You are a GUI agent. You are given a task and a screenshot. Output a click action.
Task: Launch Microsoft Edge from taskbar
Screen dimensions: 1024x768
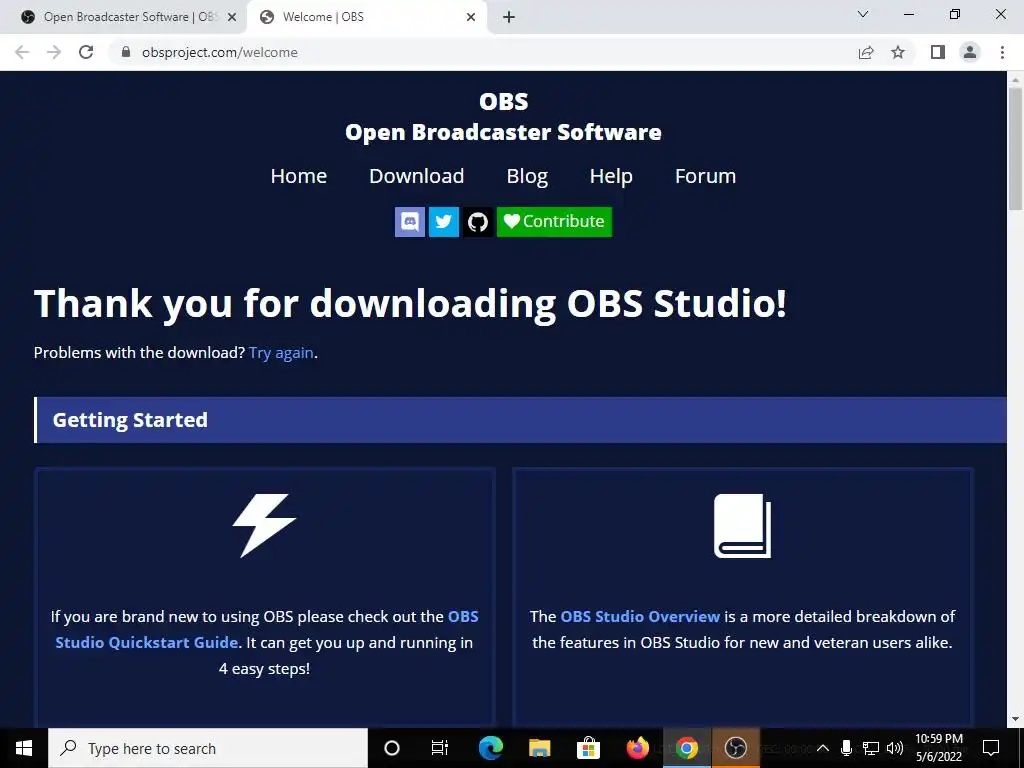(491, 748)
